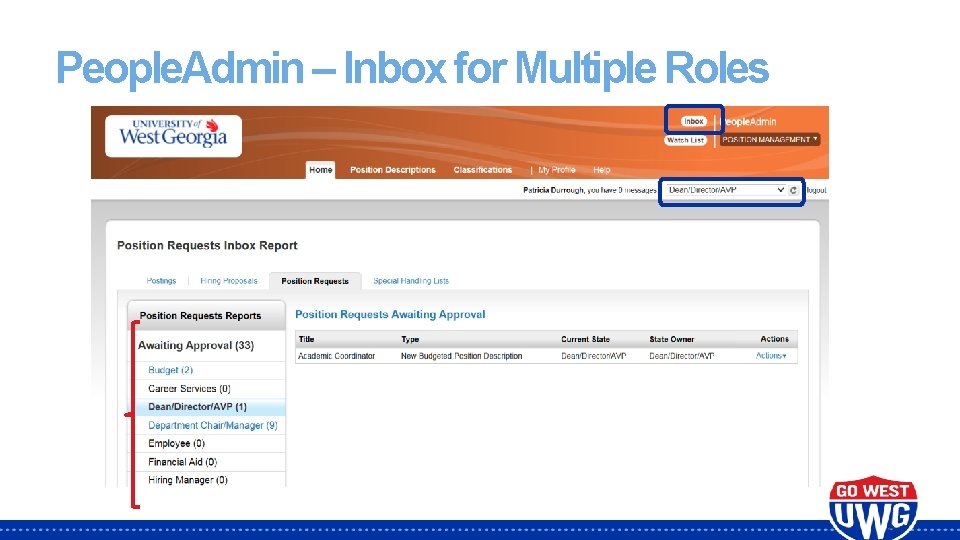
Task: Click the Type column header
Action: (410, 339)
